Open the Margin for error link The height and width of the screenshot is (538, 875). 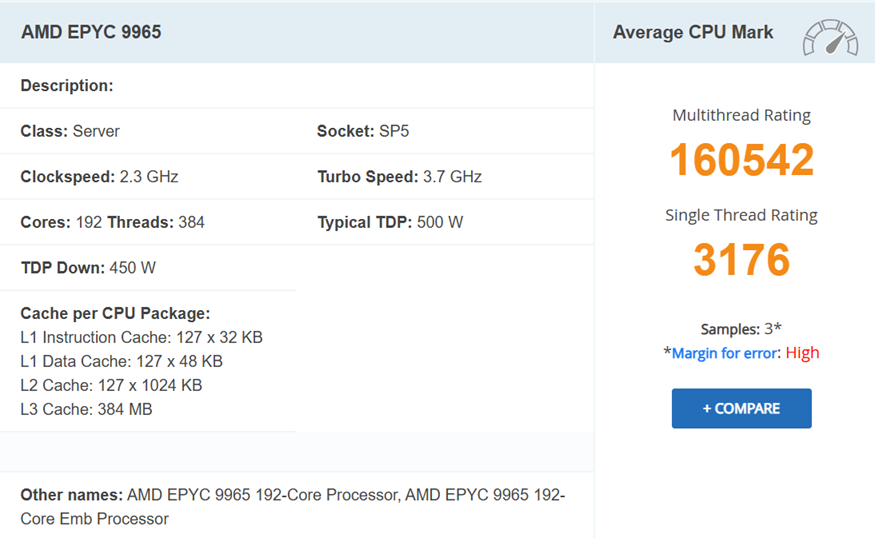tap(725, 352)
